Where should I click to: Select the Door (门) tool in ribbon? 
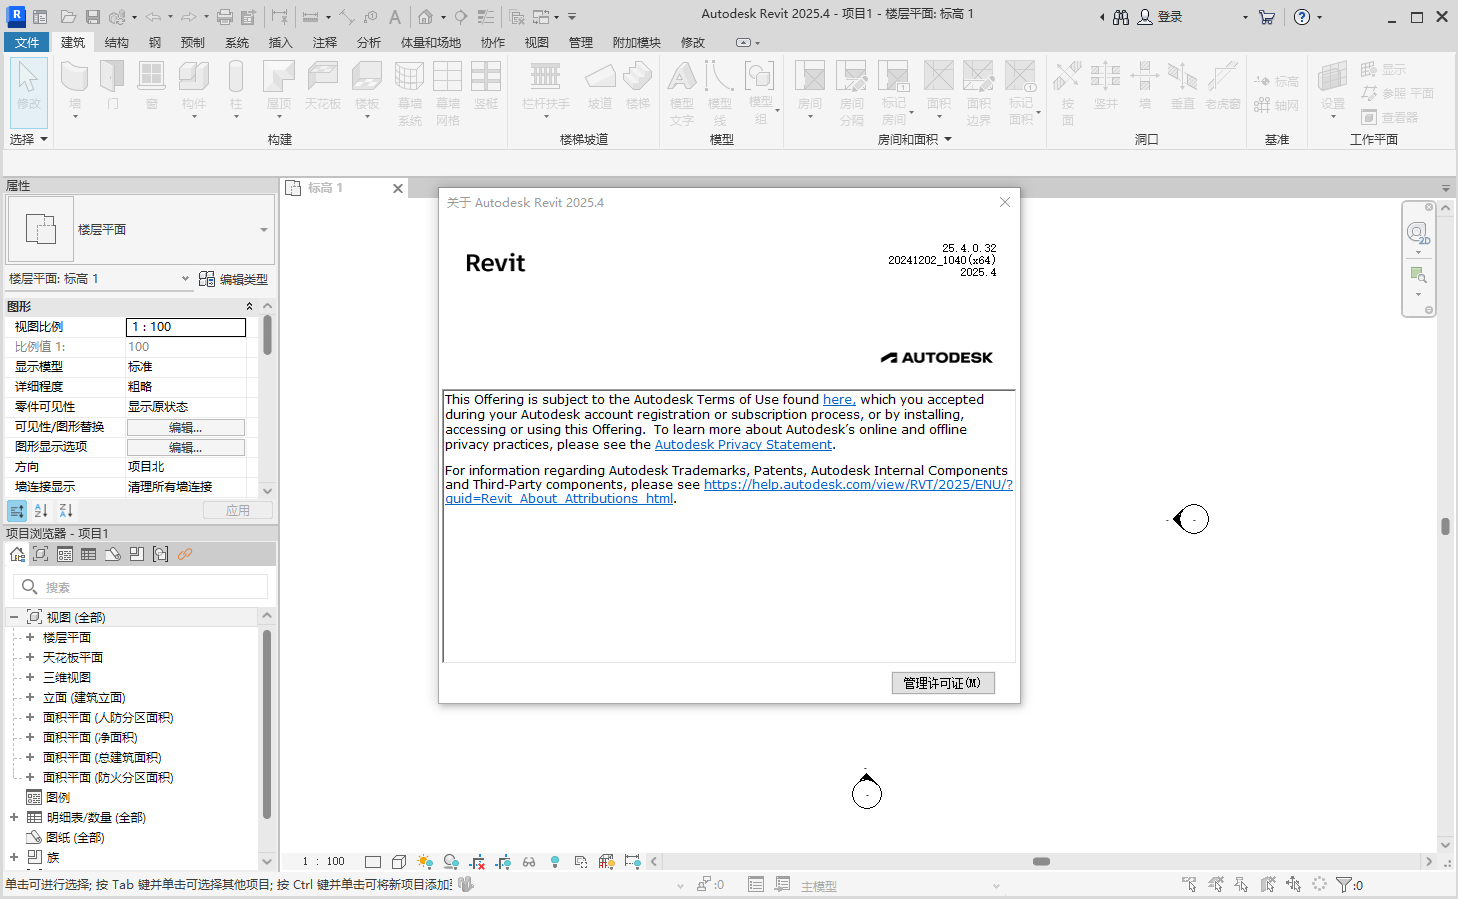pos(112,77)
